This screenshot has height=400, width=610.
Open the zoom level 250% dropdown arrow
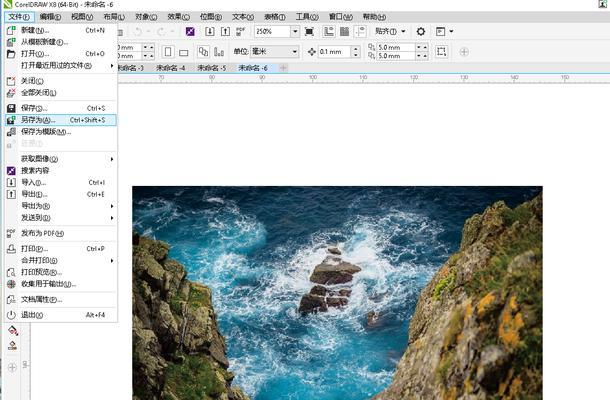295,32
